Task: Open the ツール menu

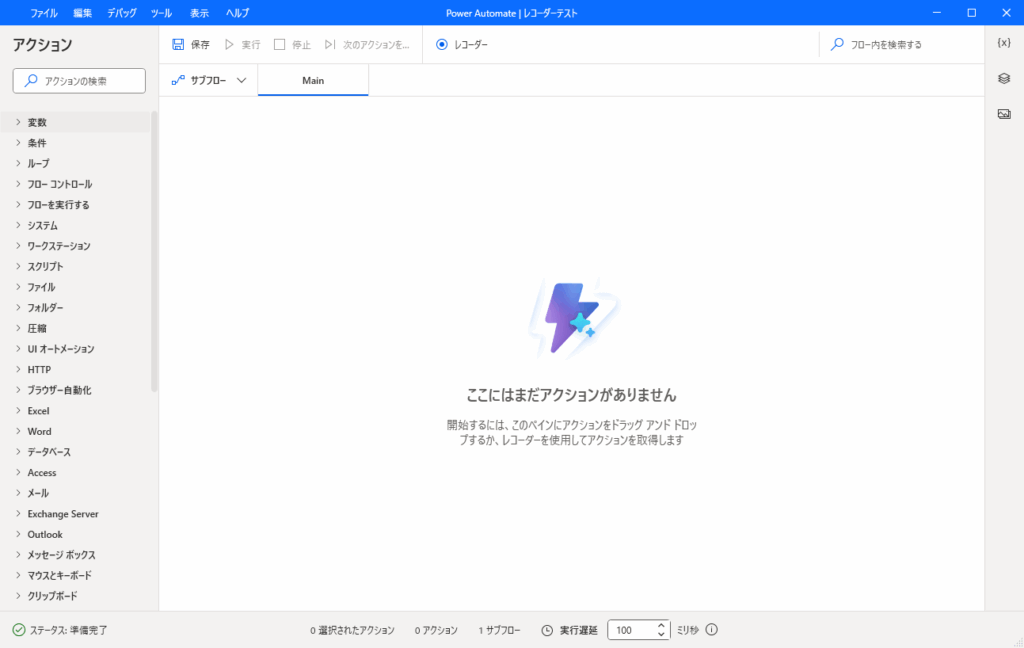Action: click(161, 13)
